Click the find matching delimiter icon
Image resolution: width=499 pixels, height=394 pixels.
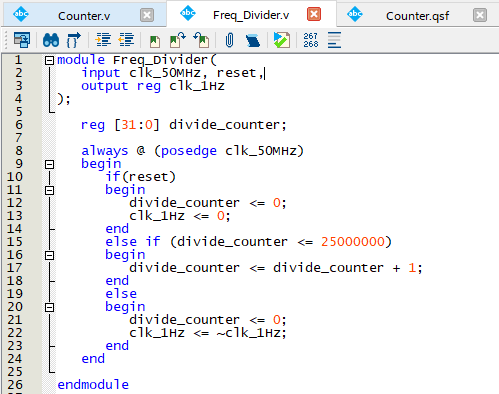pos(74,40)
